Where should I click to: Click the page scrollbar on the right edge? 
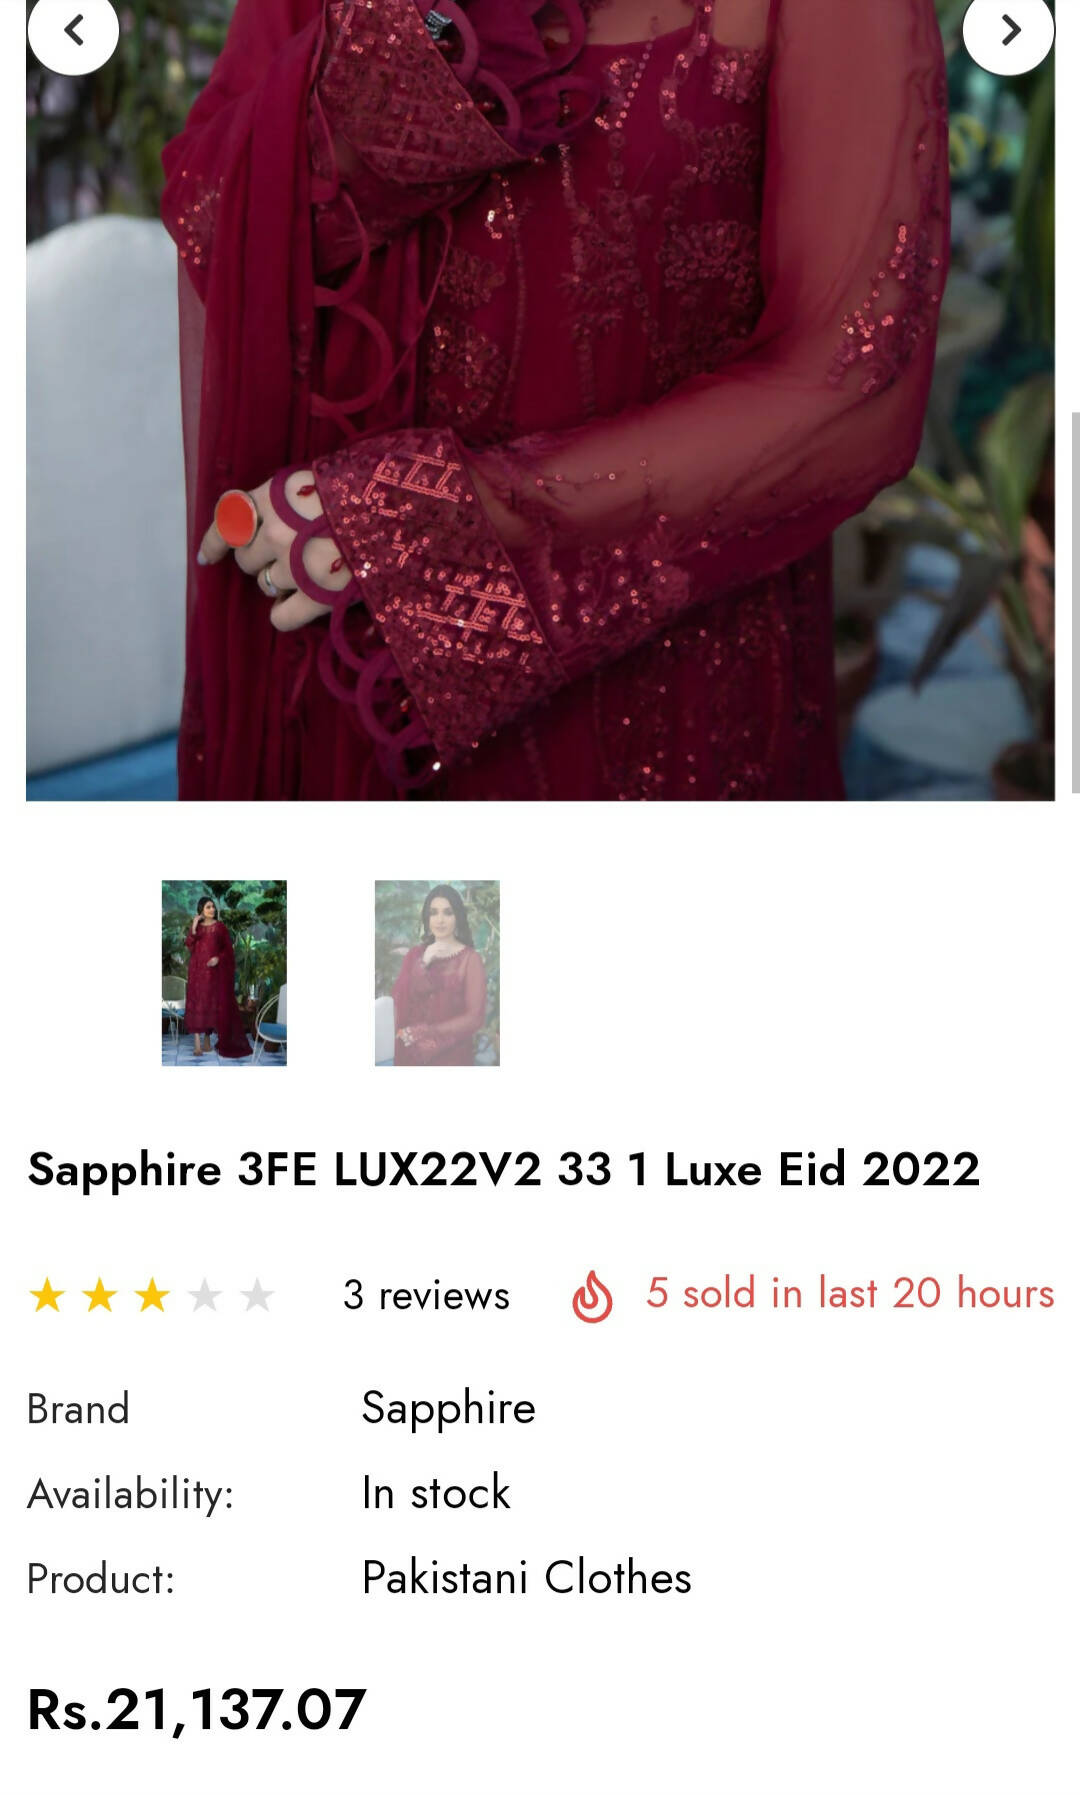coord(1075,602)
